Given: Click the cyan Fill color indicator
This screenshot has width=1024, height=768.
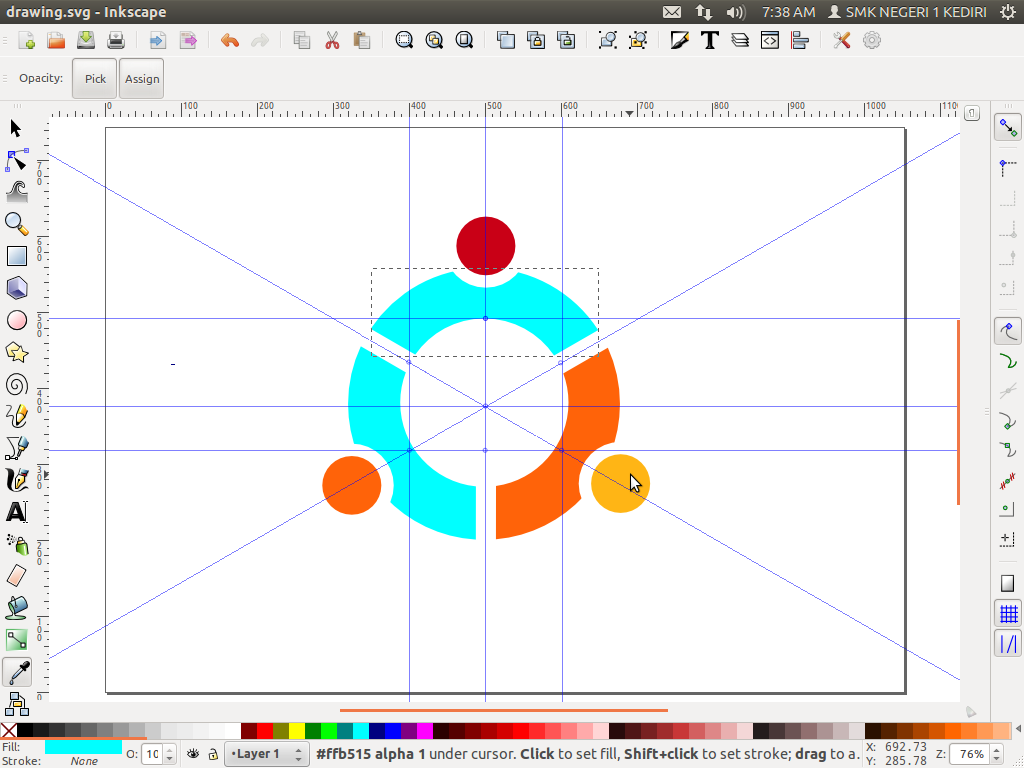Looking at the screenshot, I should (x=83, y=746).
